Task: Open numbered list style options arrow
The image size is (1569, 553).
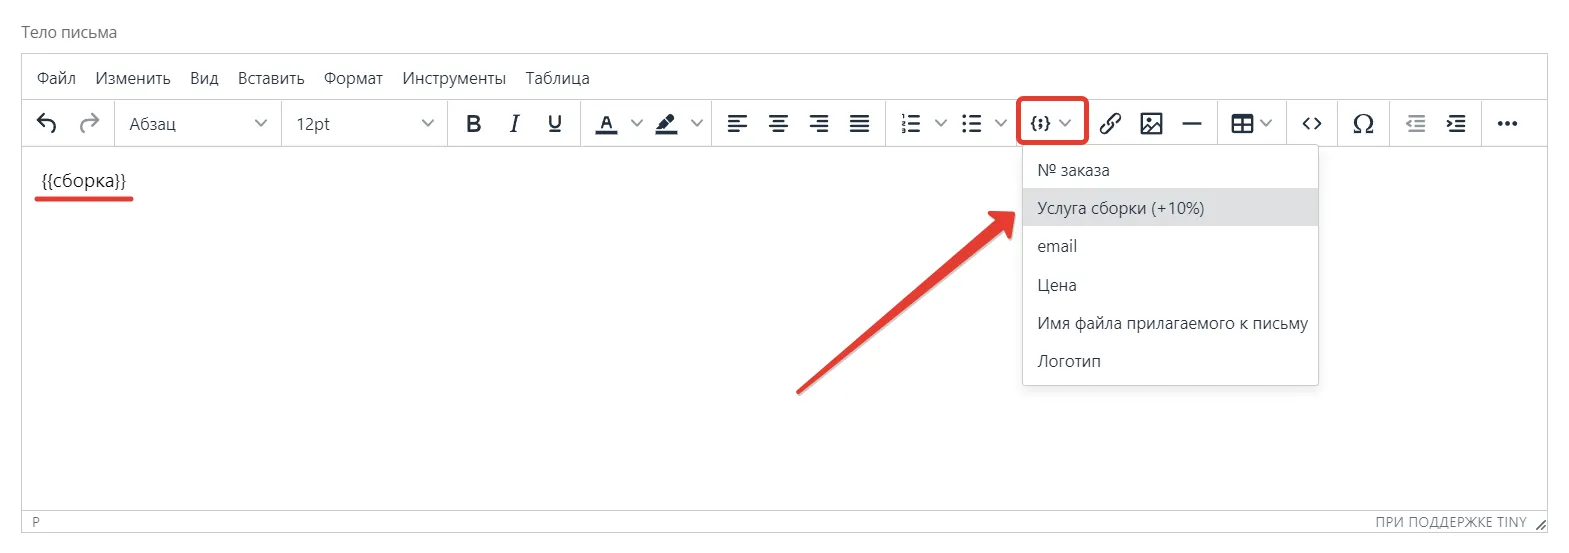Action: [x=941, y=123]
